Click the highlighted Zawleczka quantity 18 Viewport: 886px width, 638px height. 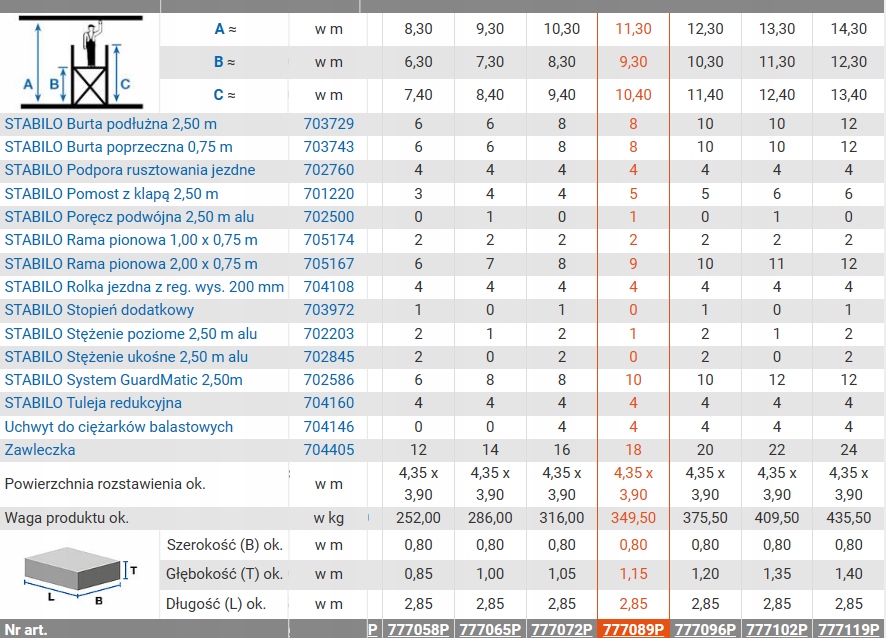(x=633, y=450)
